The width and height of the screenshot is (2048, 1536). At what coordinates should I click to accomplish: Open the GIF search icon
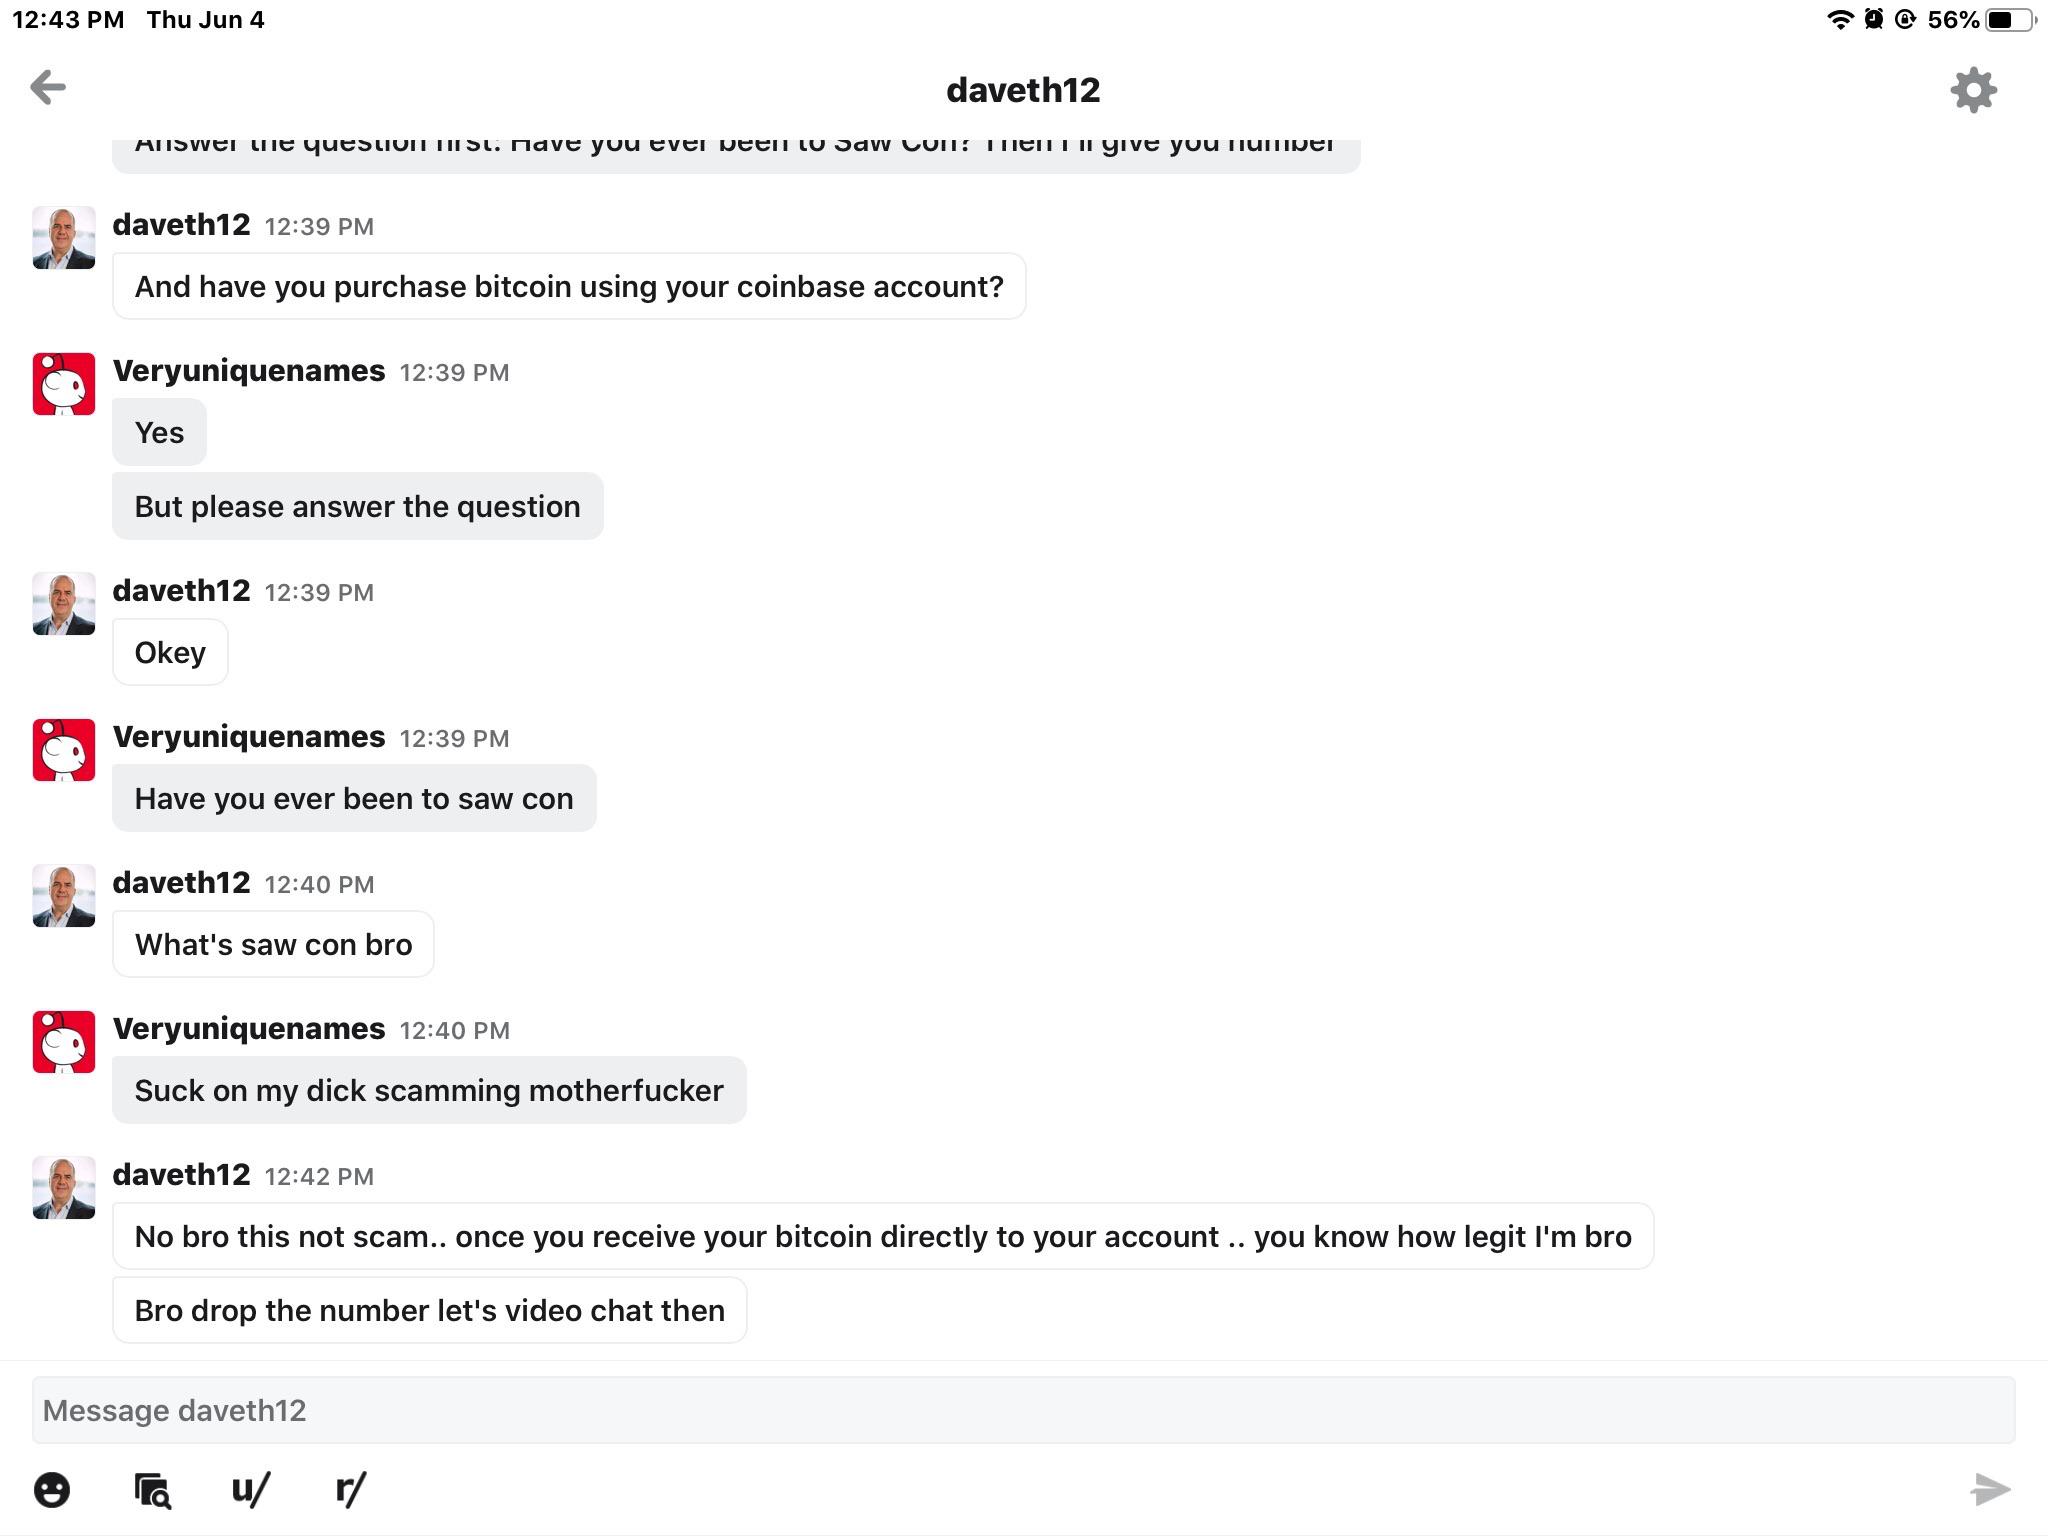pyautogui.click(x=152, y=1489)
